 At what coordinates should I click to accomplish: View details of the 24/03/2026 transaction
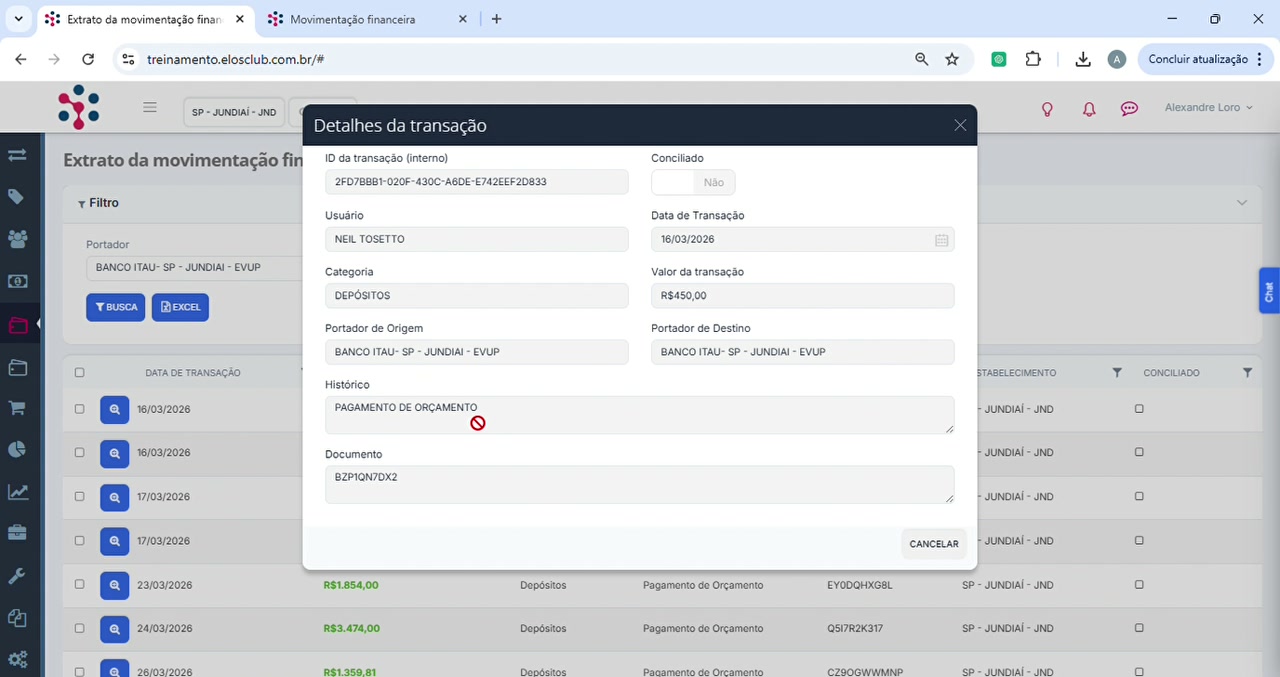point(115,629)
